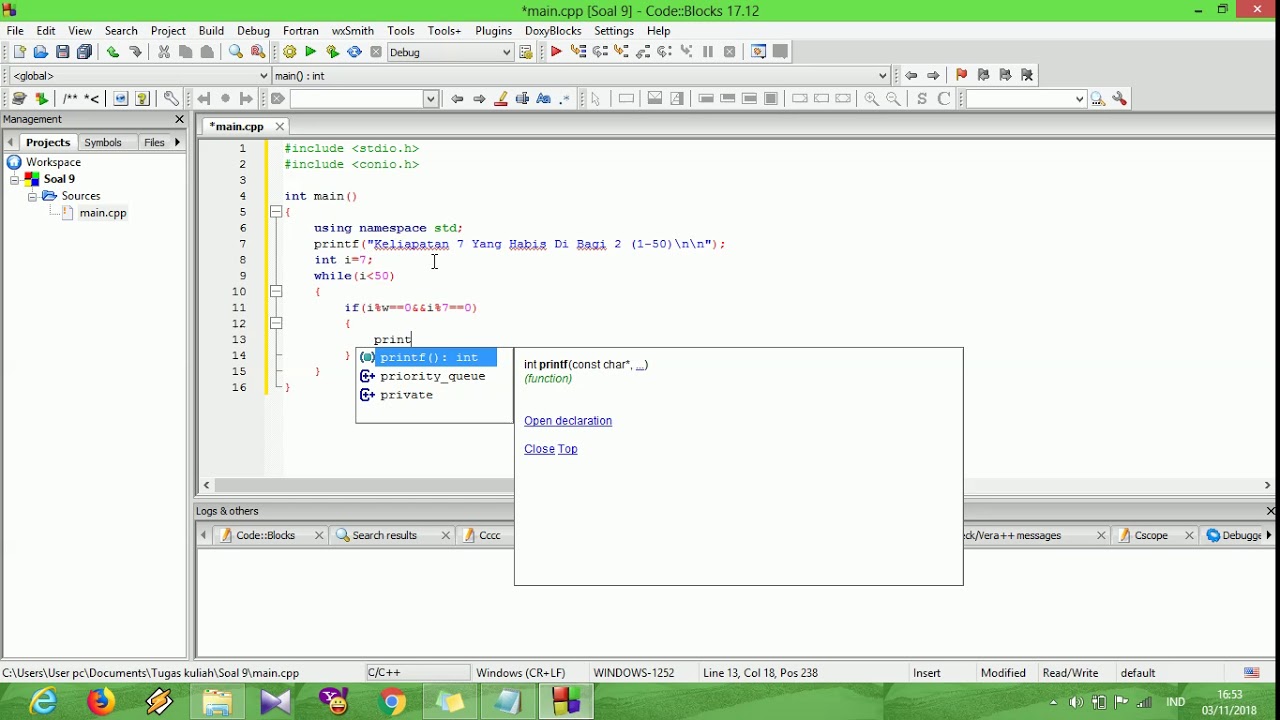Fold the code block at line 10
Viewport: 1280px width, 720px height.
(x=276, y=292)
